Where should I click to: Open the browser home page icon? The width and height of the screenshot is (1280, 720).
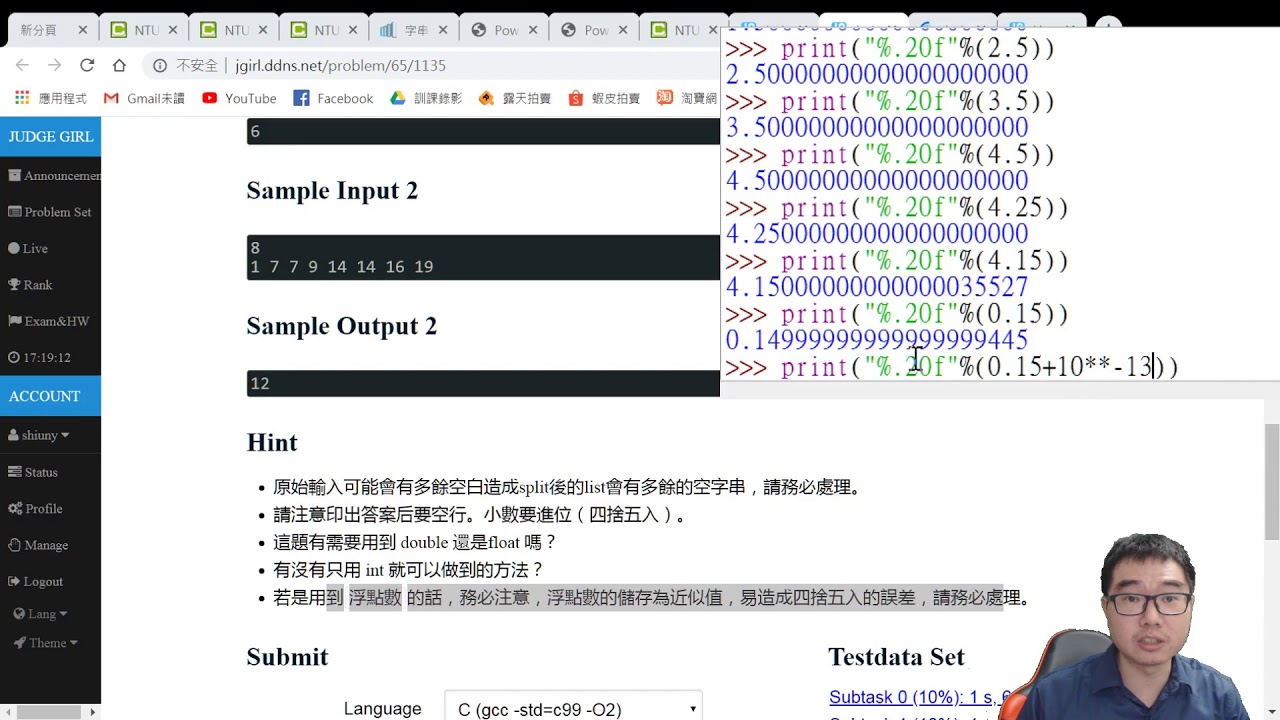pyautogui.click(x=119, y=65)
